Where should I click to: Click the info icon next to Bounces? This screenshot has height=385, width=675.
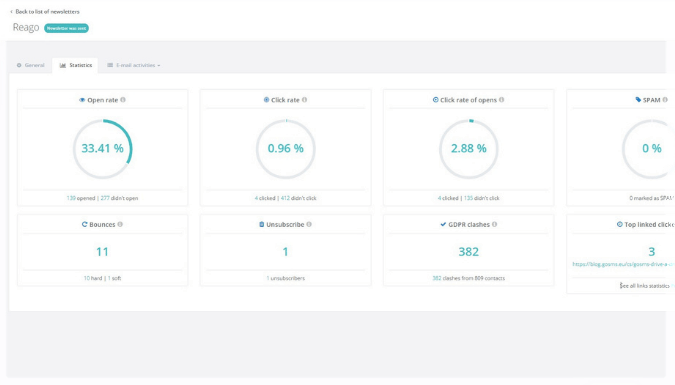click(120, 224)
